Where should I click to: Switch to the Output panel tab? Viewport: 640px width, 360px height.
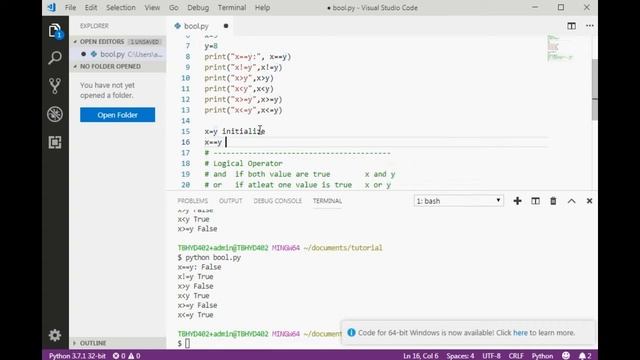(x=231, y=201)
